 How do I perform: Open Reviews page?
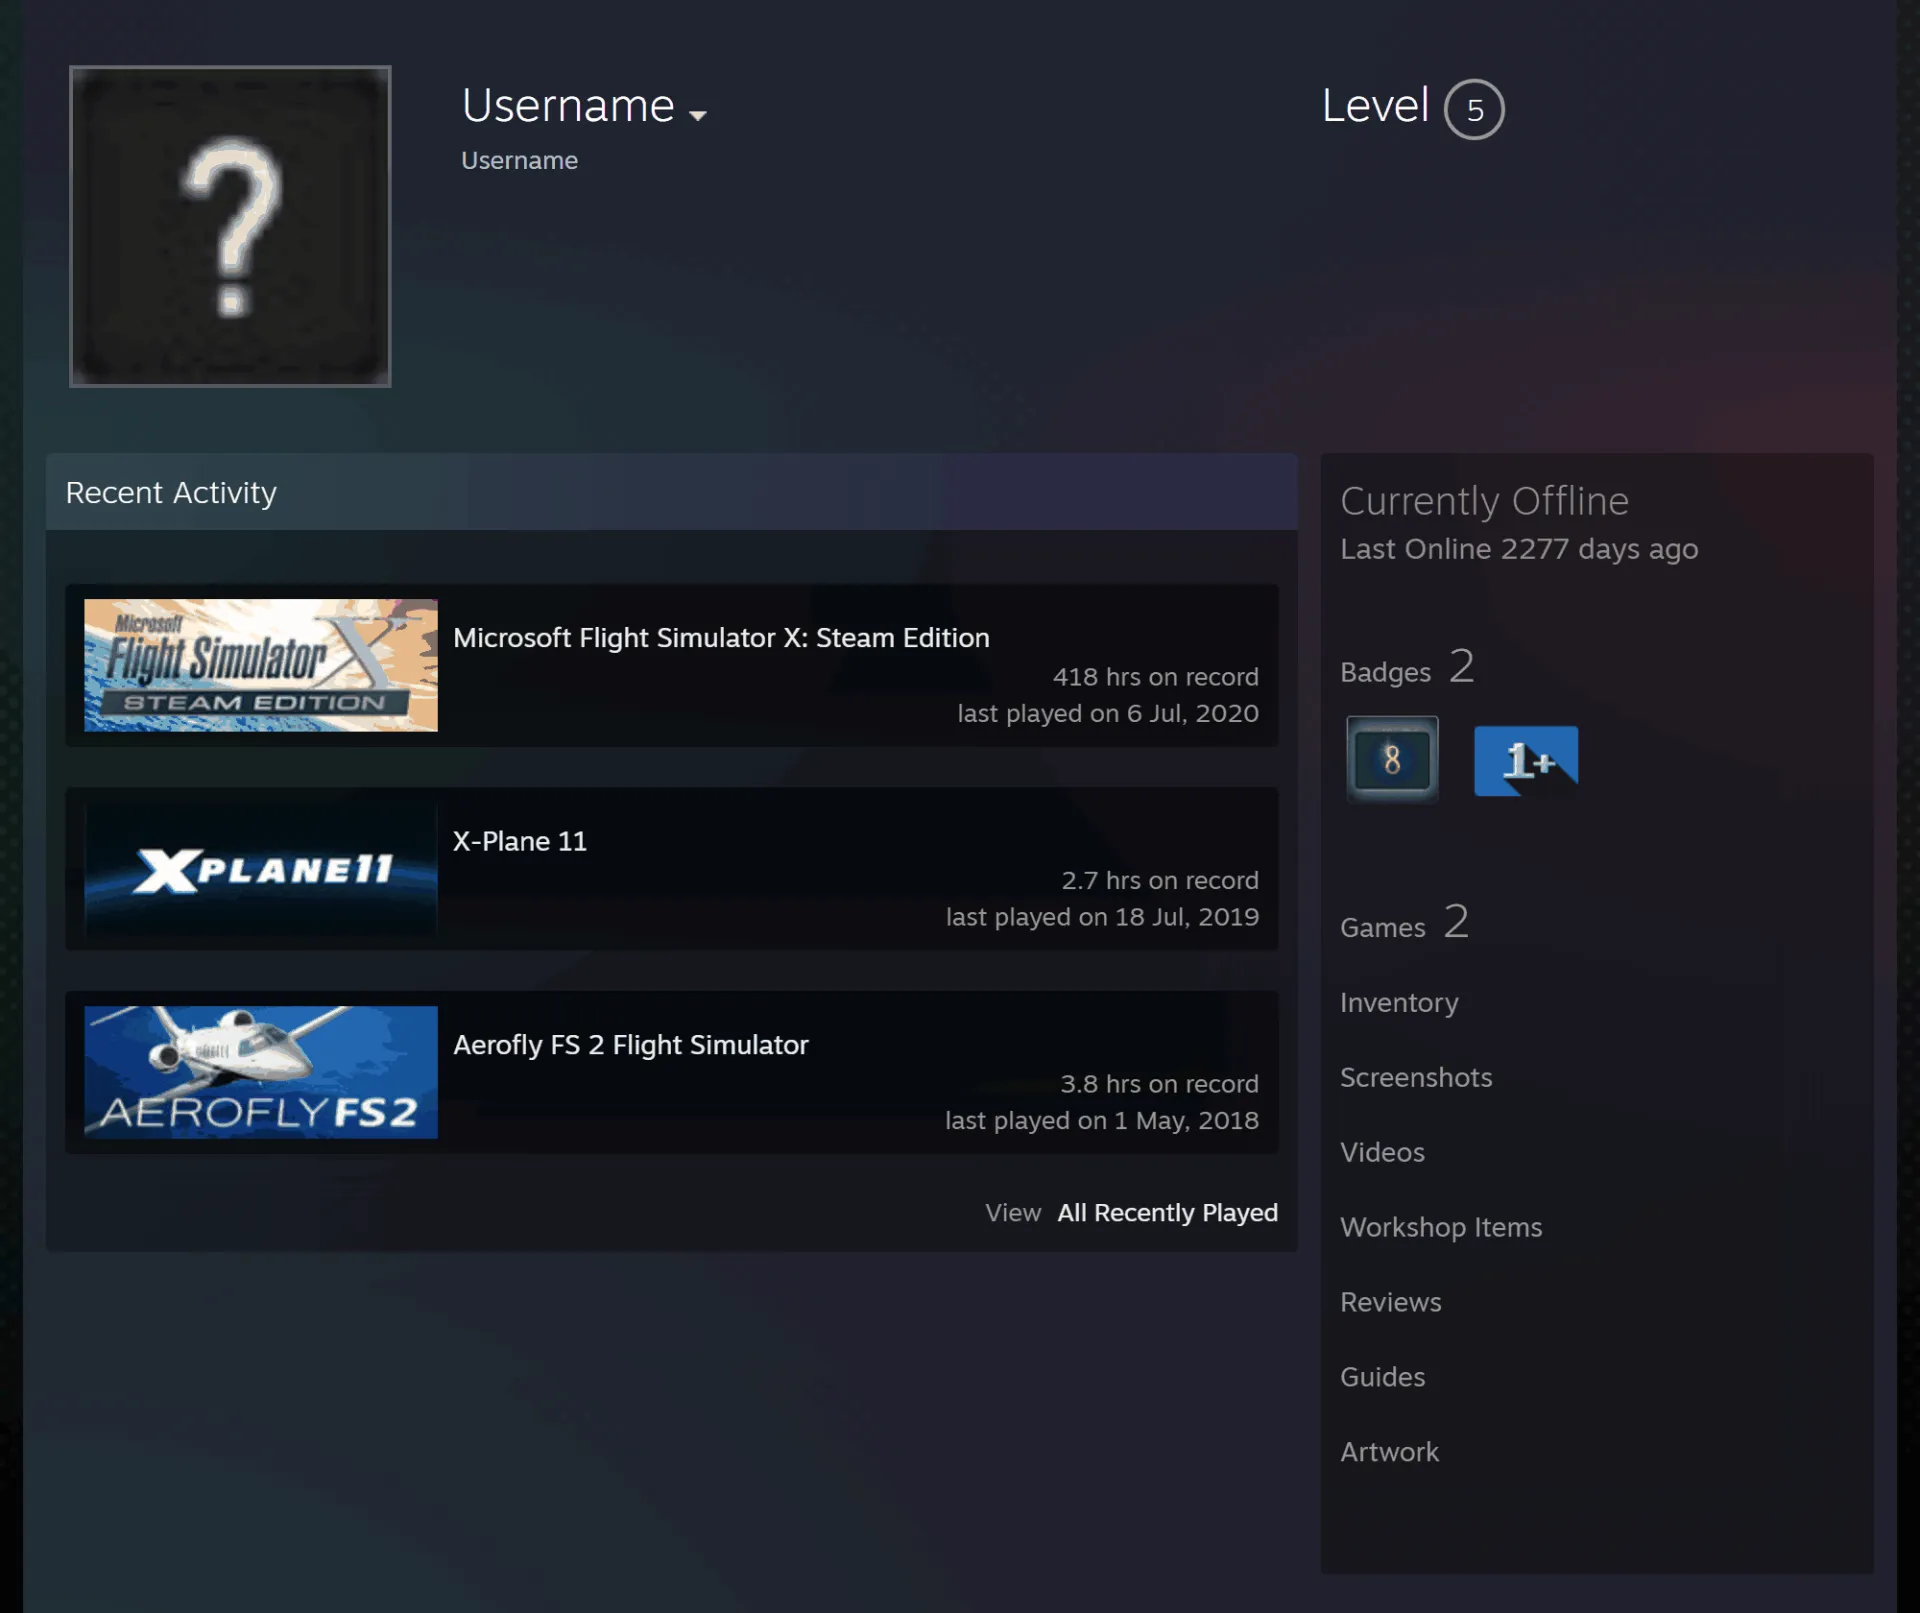coord(1391,1303)
